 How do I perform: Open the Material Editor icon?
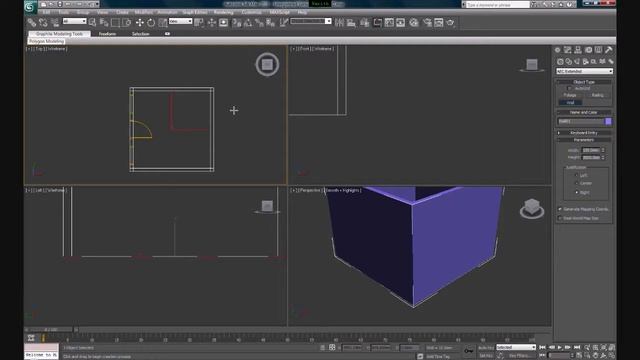pos(414,22)
